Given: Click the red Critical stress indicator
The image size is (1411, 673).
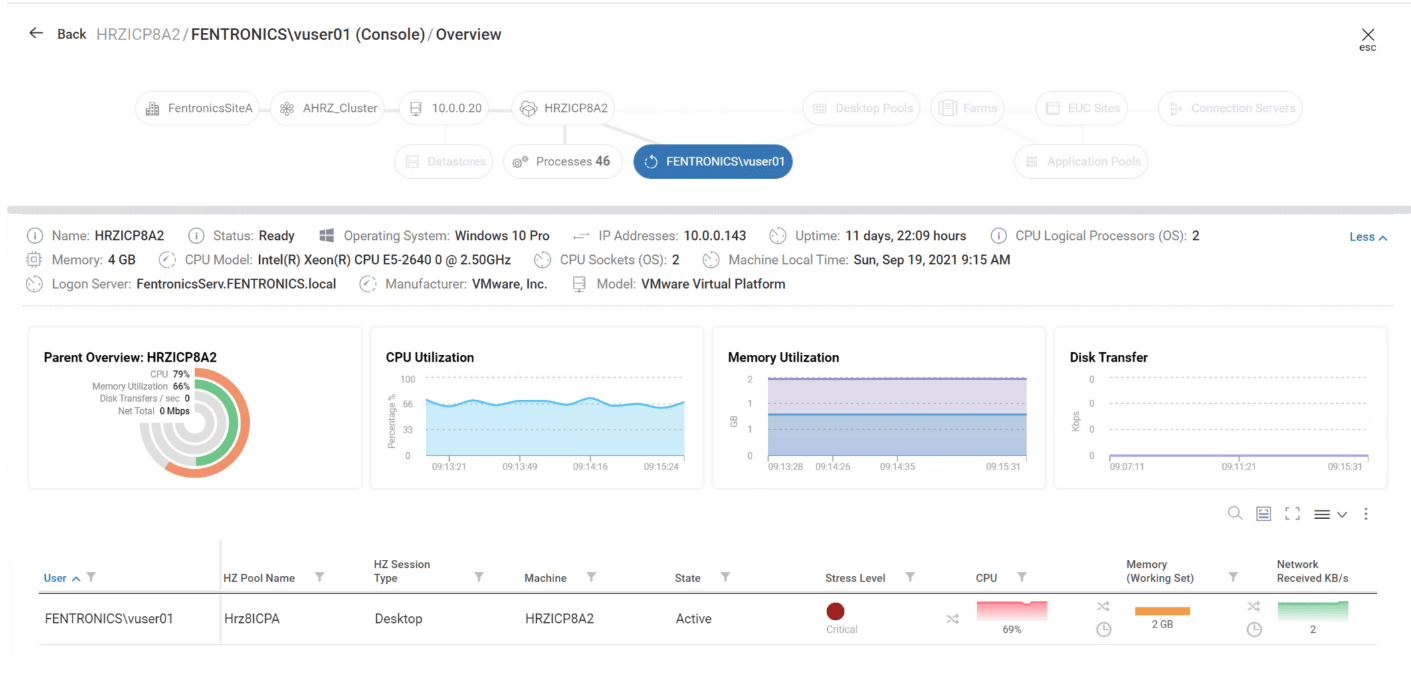Looking at the screenshot, I should [x=835, y=611].
